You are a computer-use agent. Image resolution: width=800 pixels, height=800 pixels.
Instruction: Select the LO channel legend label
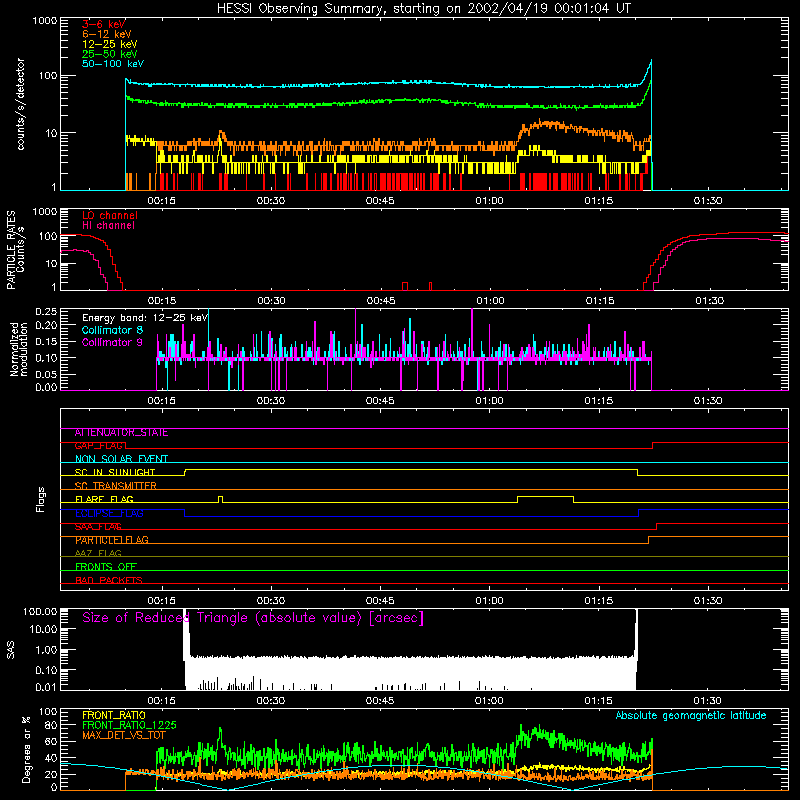pyautogui.click(x=110, y=215)
